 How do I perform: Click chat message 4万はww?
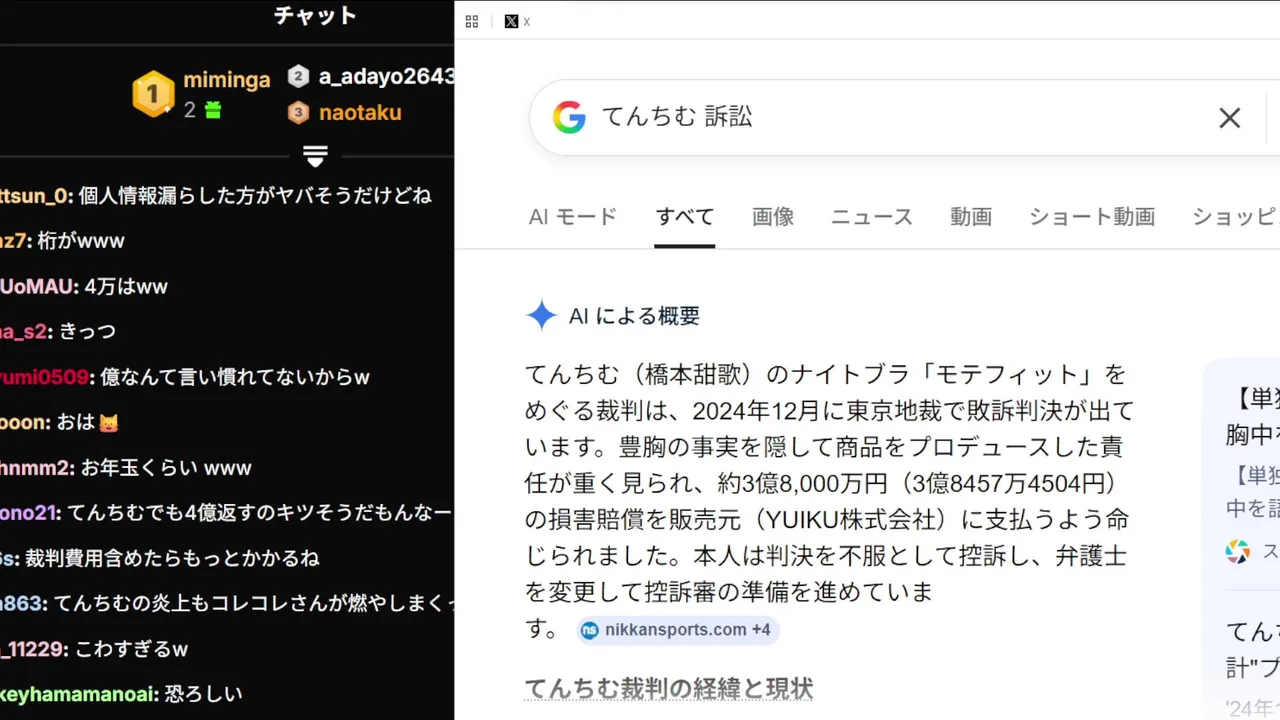125,287
